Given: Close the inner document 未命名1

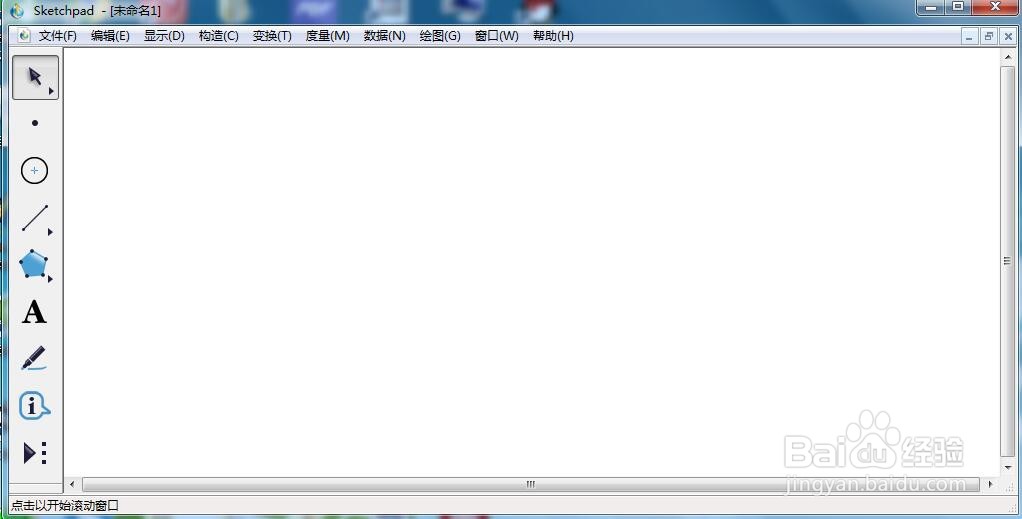Looking at the screenshot, I should [x=1008, y=37].
